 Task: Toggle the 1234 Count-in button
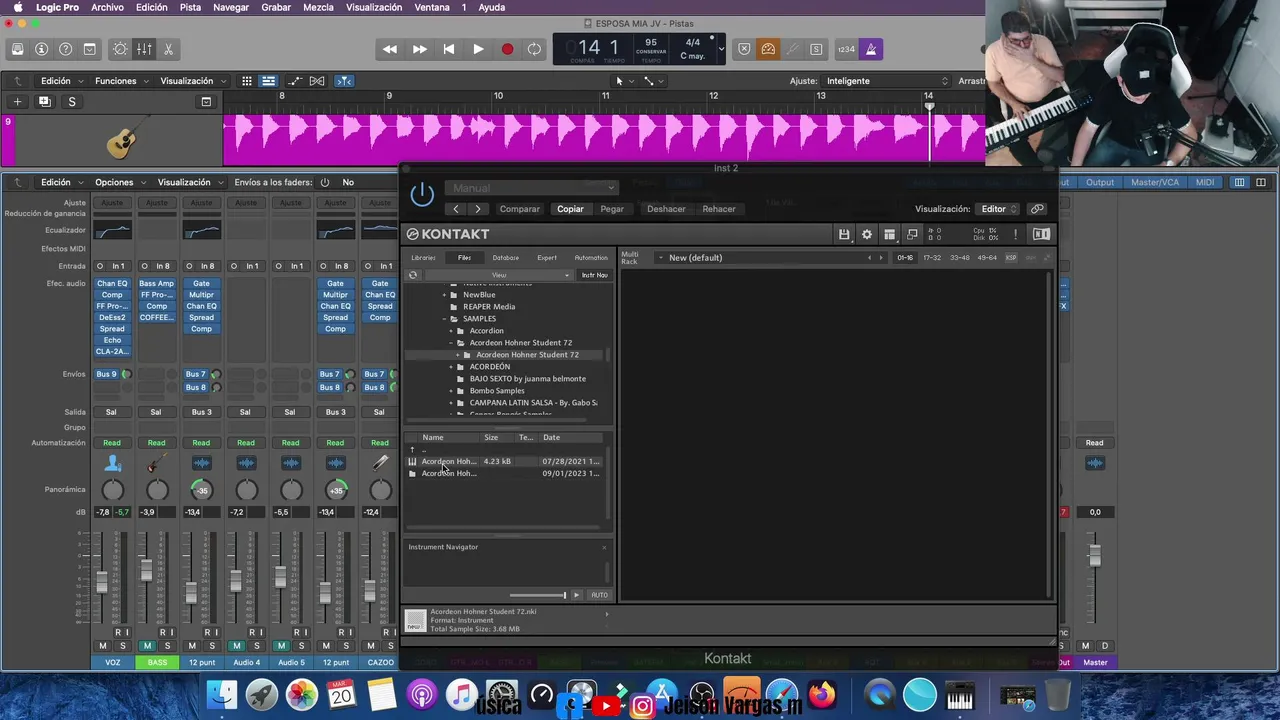(x=846, y=49)
